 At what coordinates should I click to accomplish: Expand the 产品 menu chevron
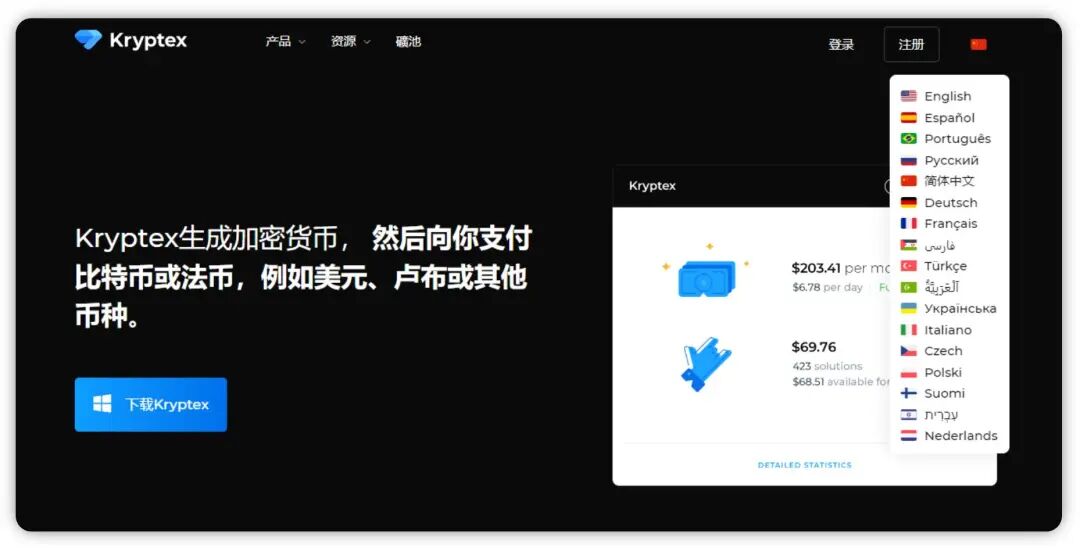(302, 43)
